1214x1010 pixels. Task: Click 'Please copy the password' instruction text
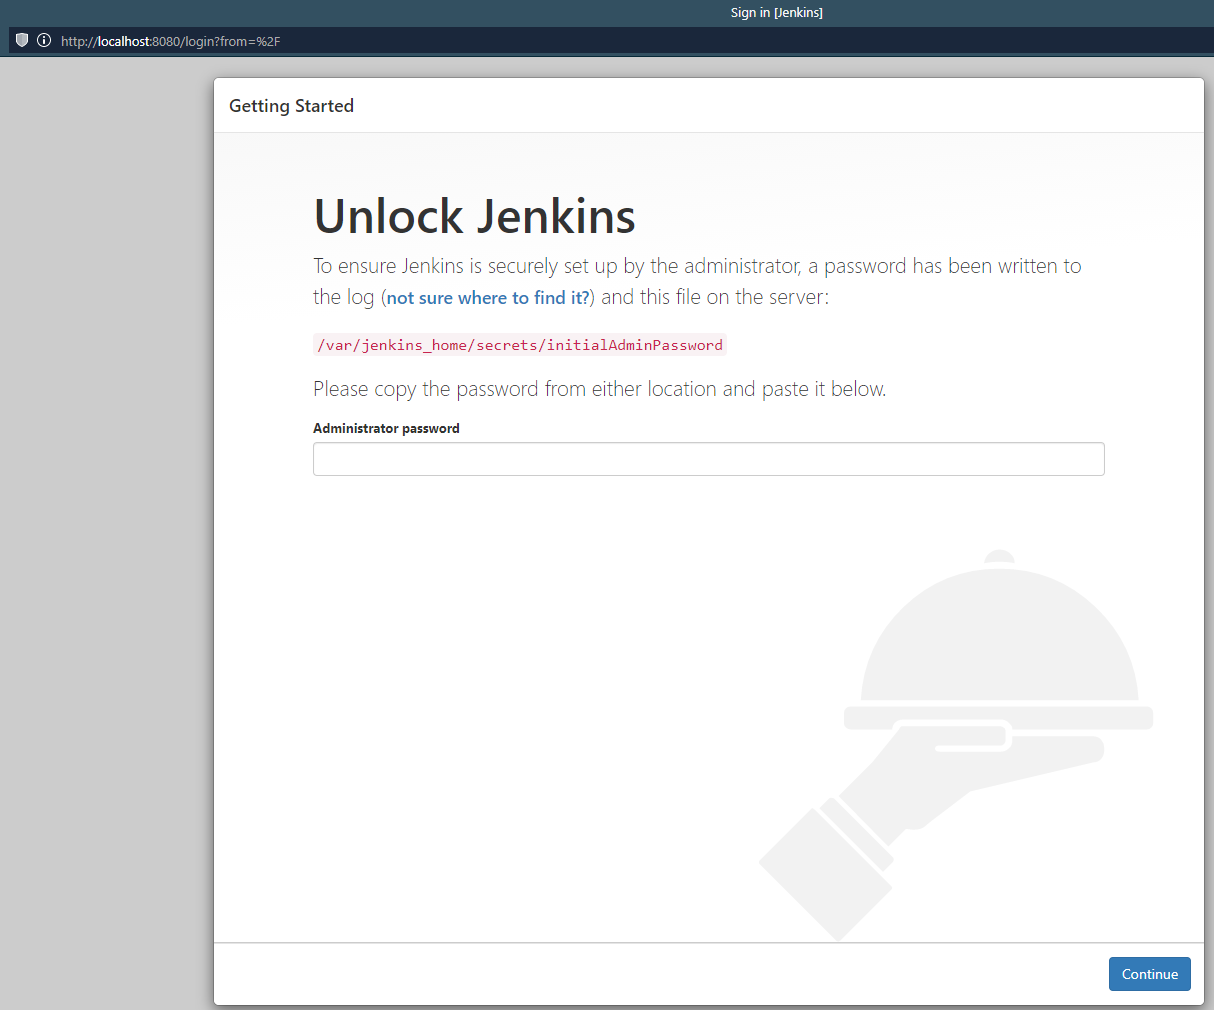[600, 389]
